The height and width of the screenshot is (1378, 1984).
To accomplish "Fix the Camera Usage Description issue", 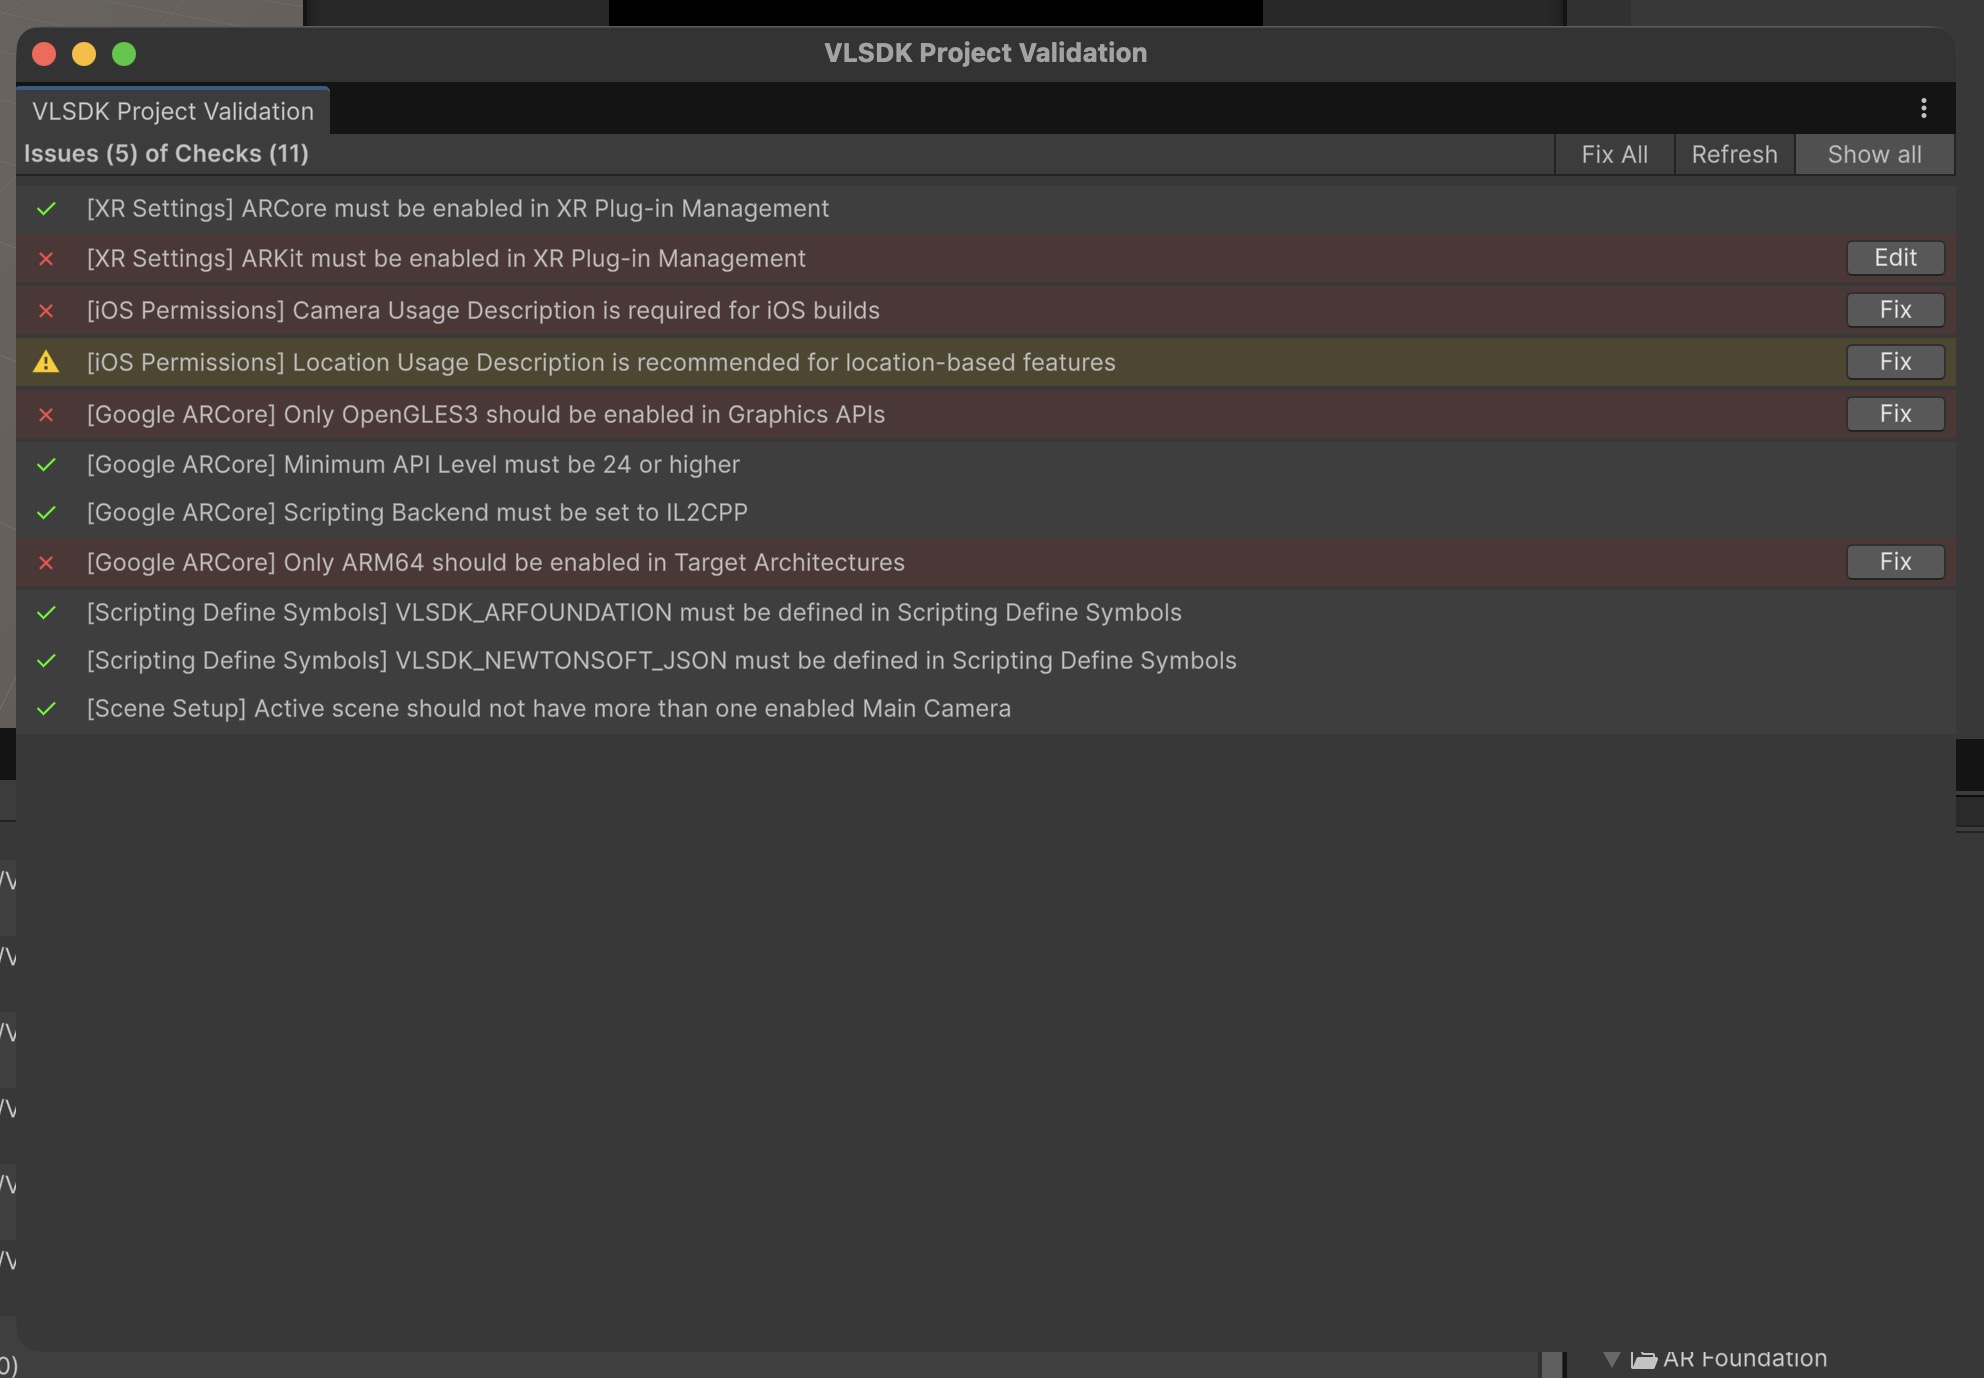I will 1894,310.
